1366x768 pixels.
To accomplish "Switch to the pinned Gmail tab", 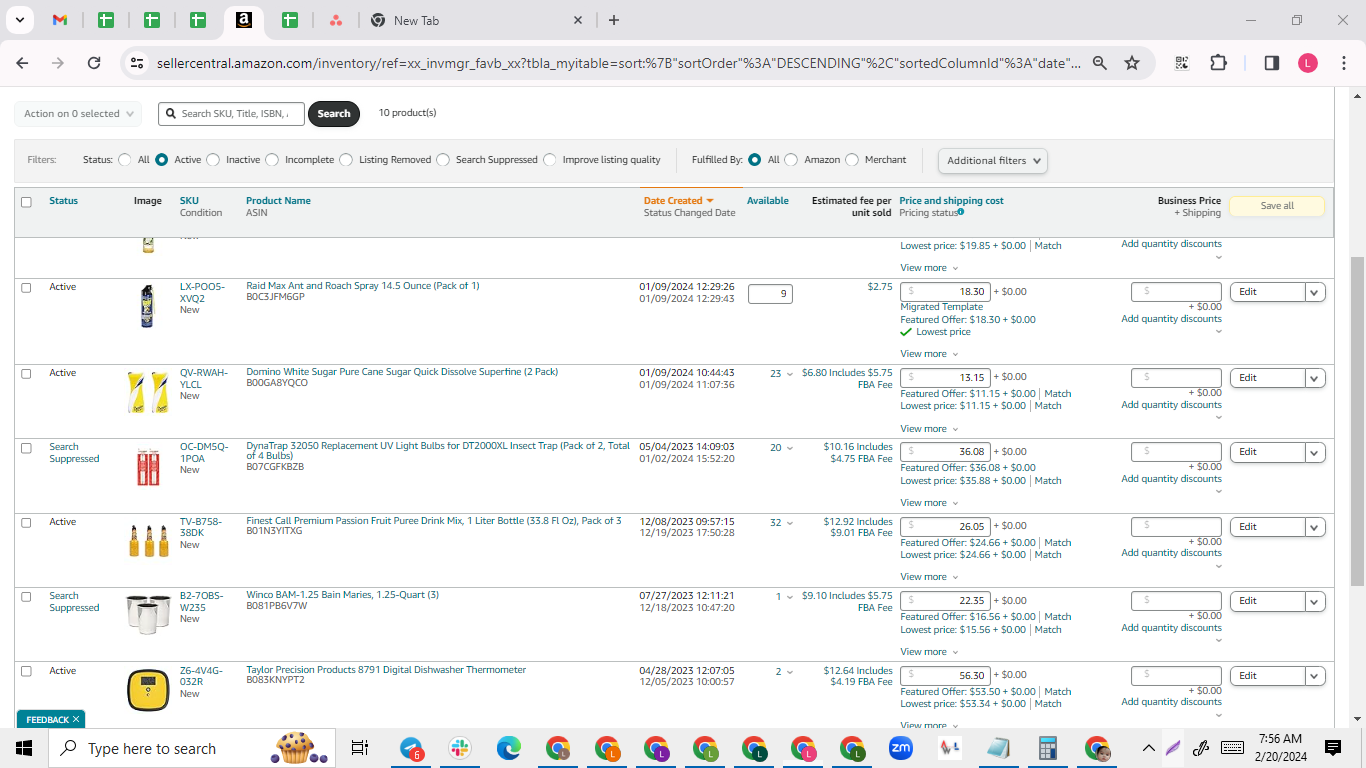I will pos(60,20).
